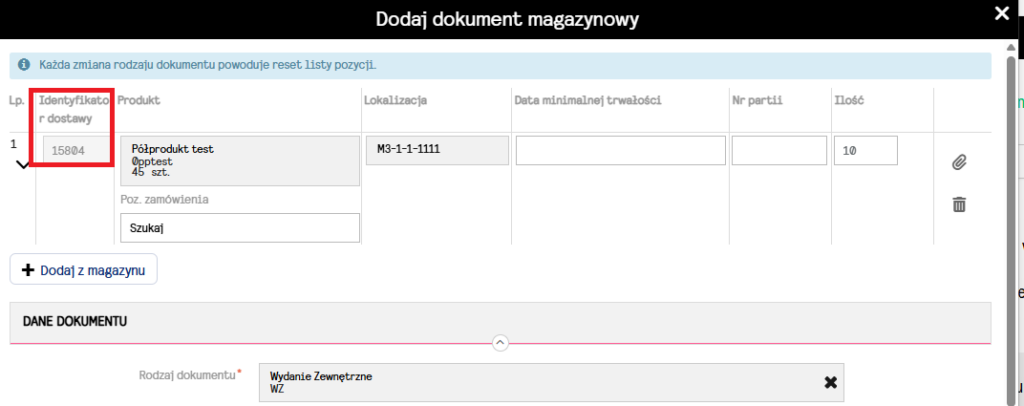
Task: Click the Produkt column header
Action: 139,100
